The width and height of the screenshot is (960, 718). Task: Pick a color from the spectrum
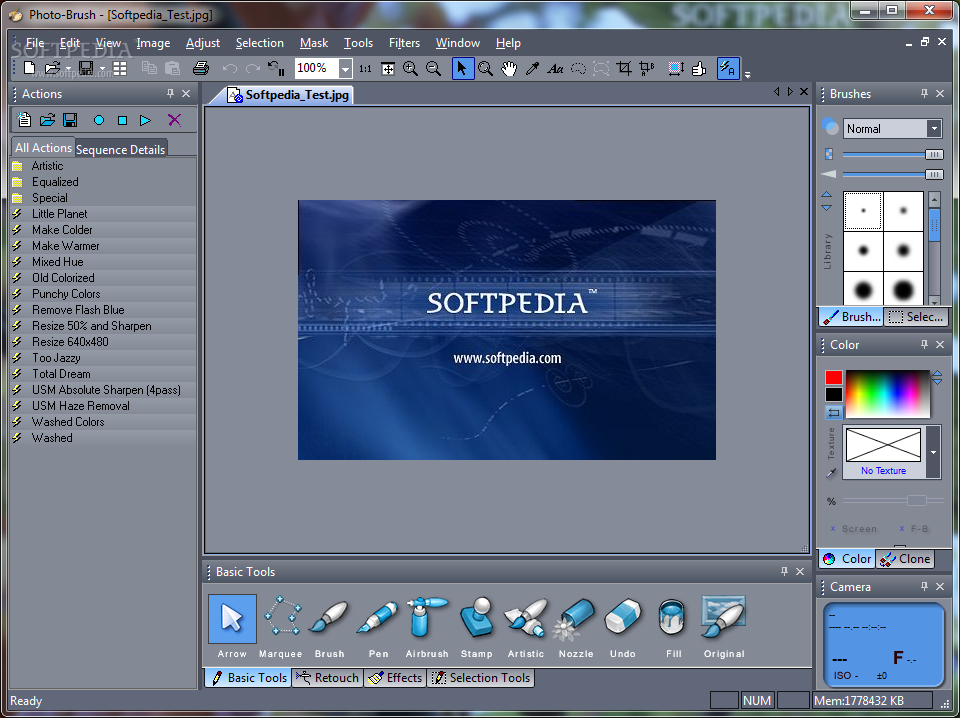pyautogui.click(x=888, y=394)
